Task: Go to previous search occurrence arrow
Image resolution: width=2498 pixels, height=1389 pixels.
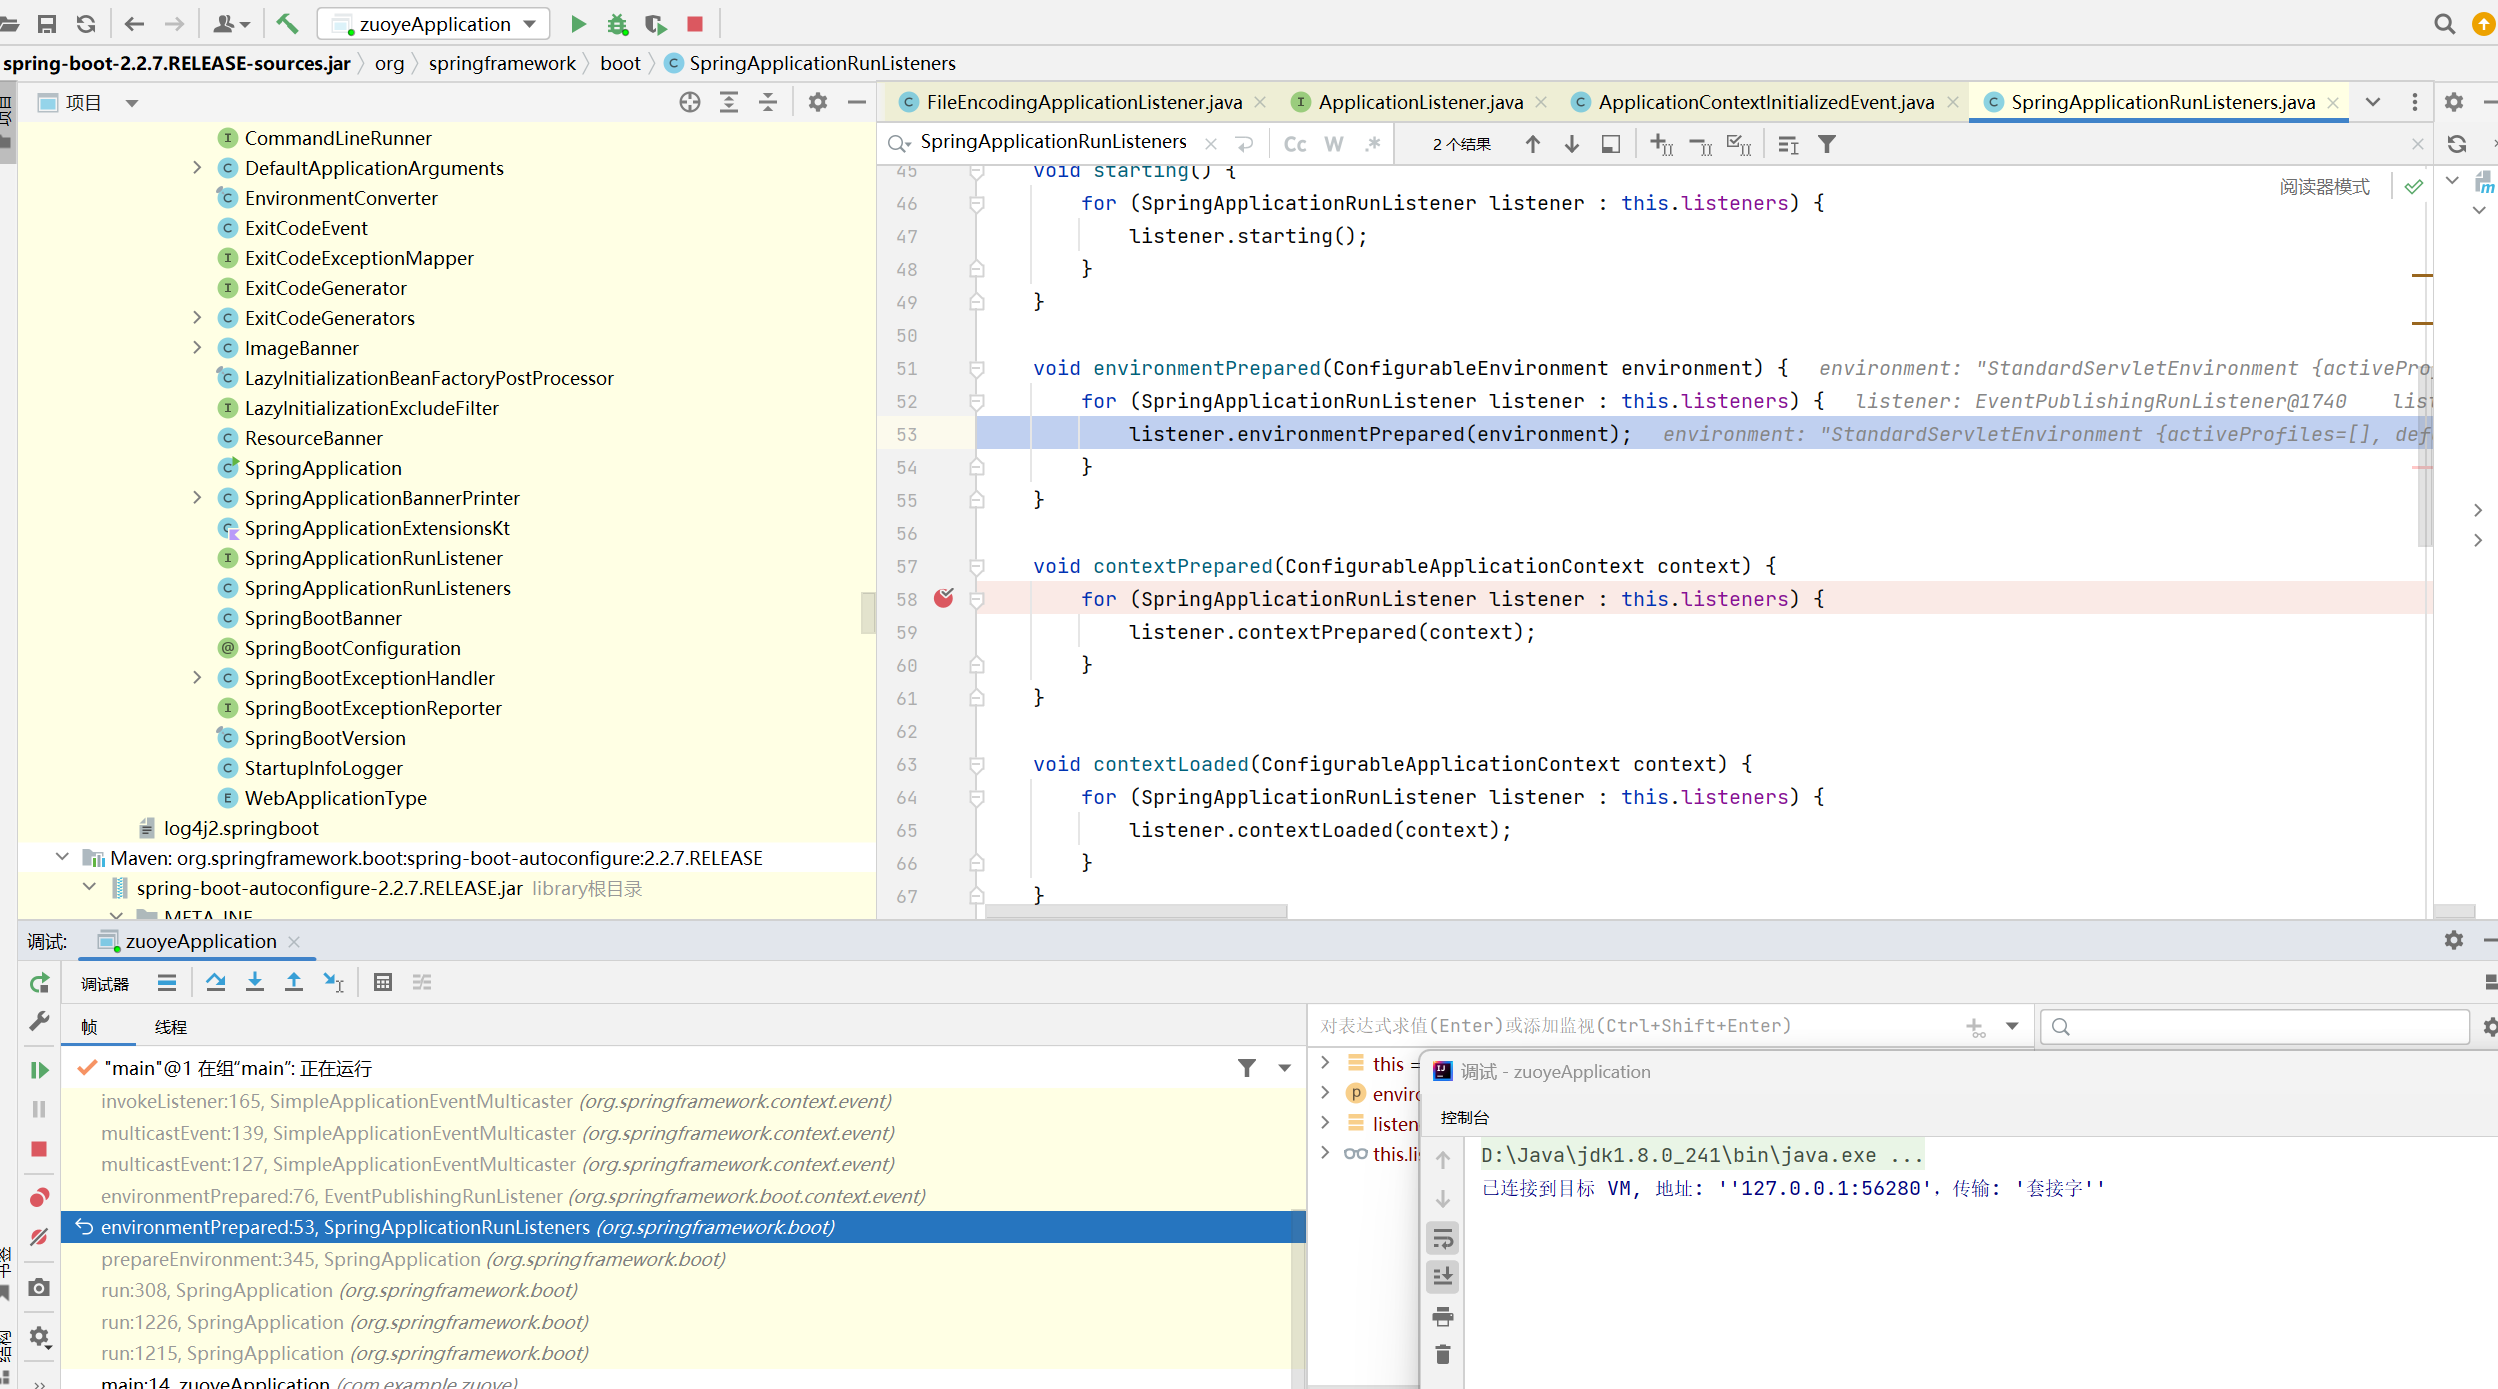Action: click(x=1533, y=144)
